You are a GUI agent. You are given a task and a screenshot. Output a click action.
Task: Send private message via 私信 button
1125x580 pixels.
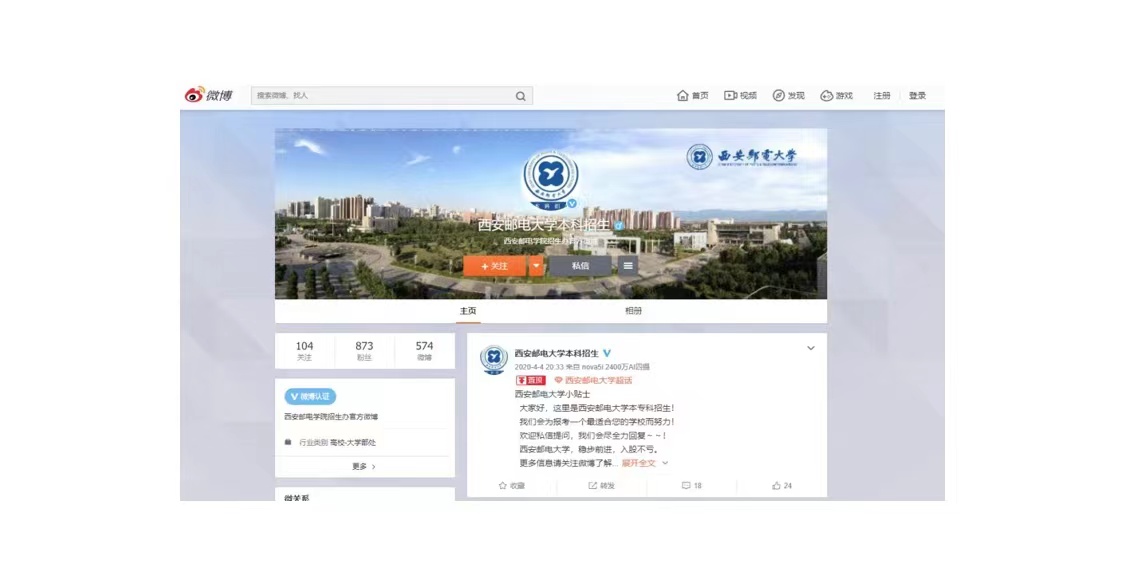click(580, 266)
